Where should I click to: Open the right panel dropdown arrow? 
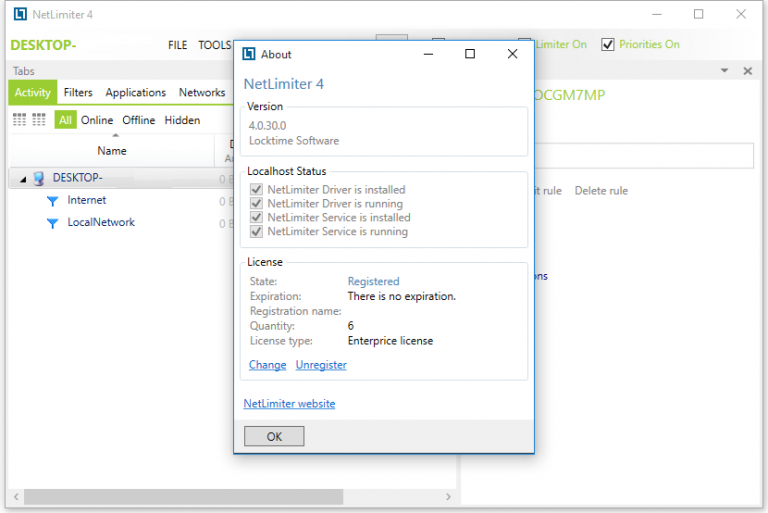coord(724,71)
